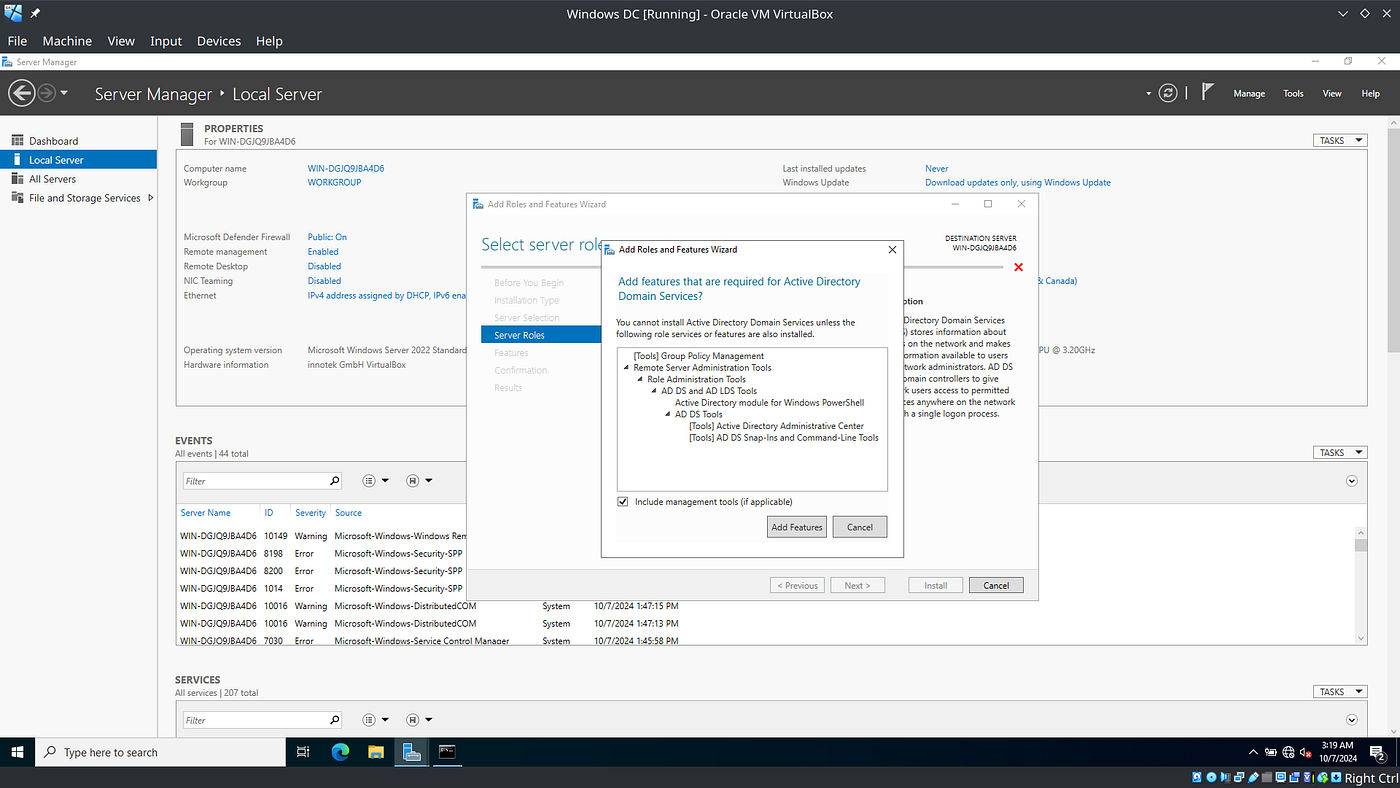1400x788 pixels.
Task: Toggle Include management tools checkbox
Action: coord(623,502)
